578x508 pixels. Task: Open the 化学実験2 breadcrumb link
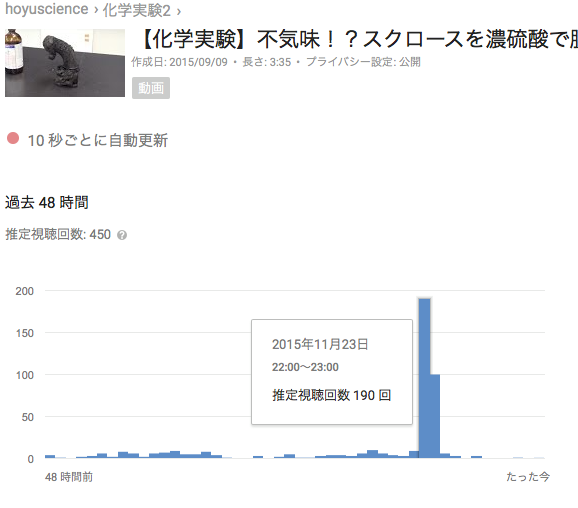pyautogui.click(x=137, y=10)
